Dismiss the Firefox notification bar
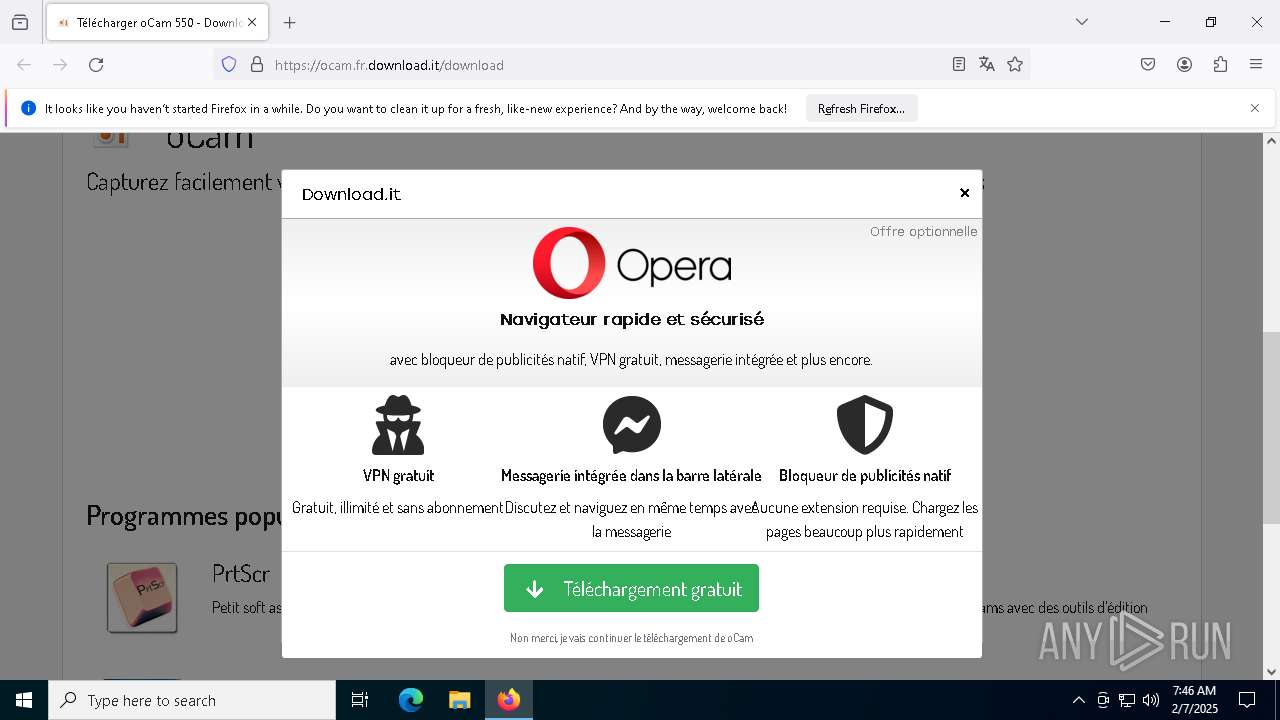This screenshot has height=720, width=1280. tap(1255, 108)
